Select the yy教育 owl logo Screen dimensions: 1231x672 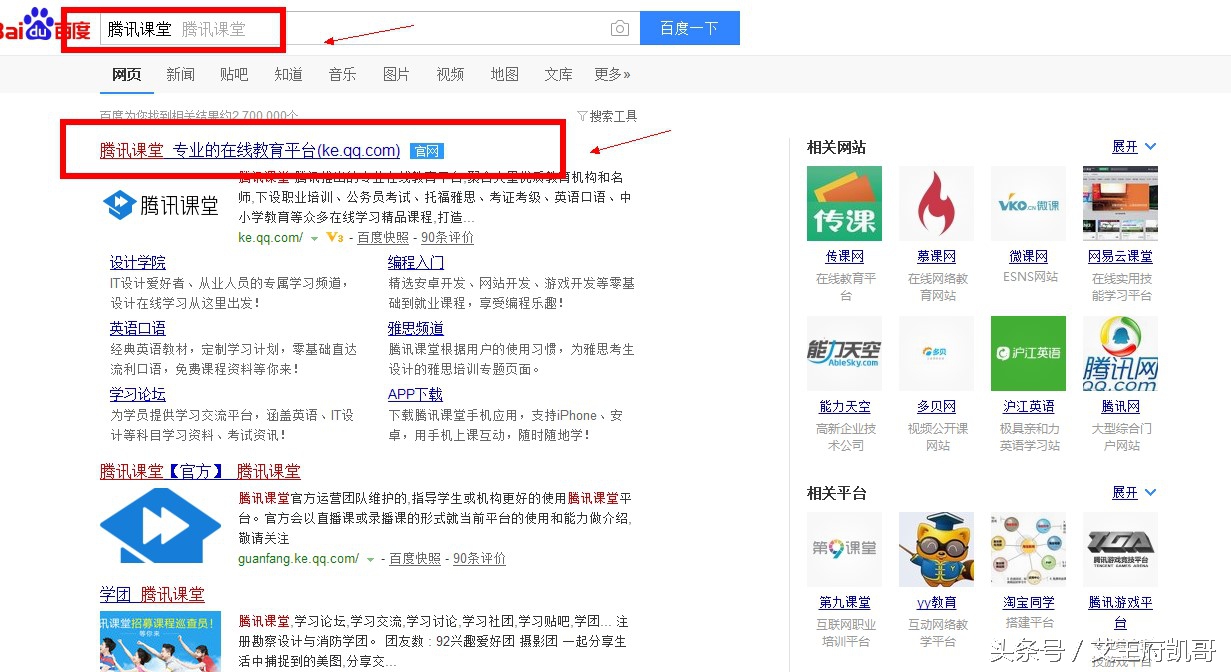tap(936, 548)
